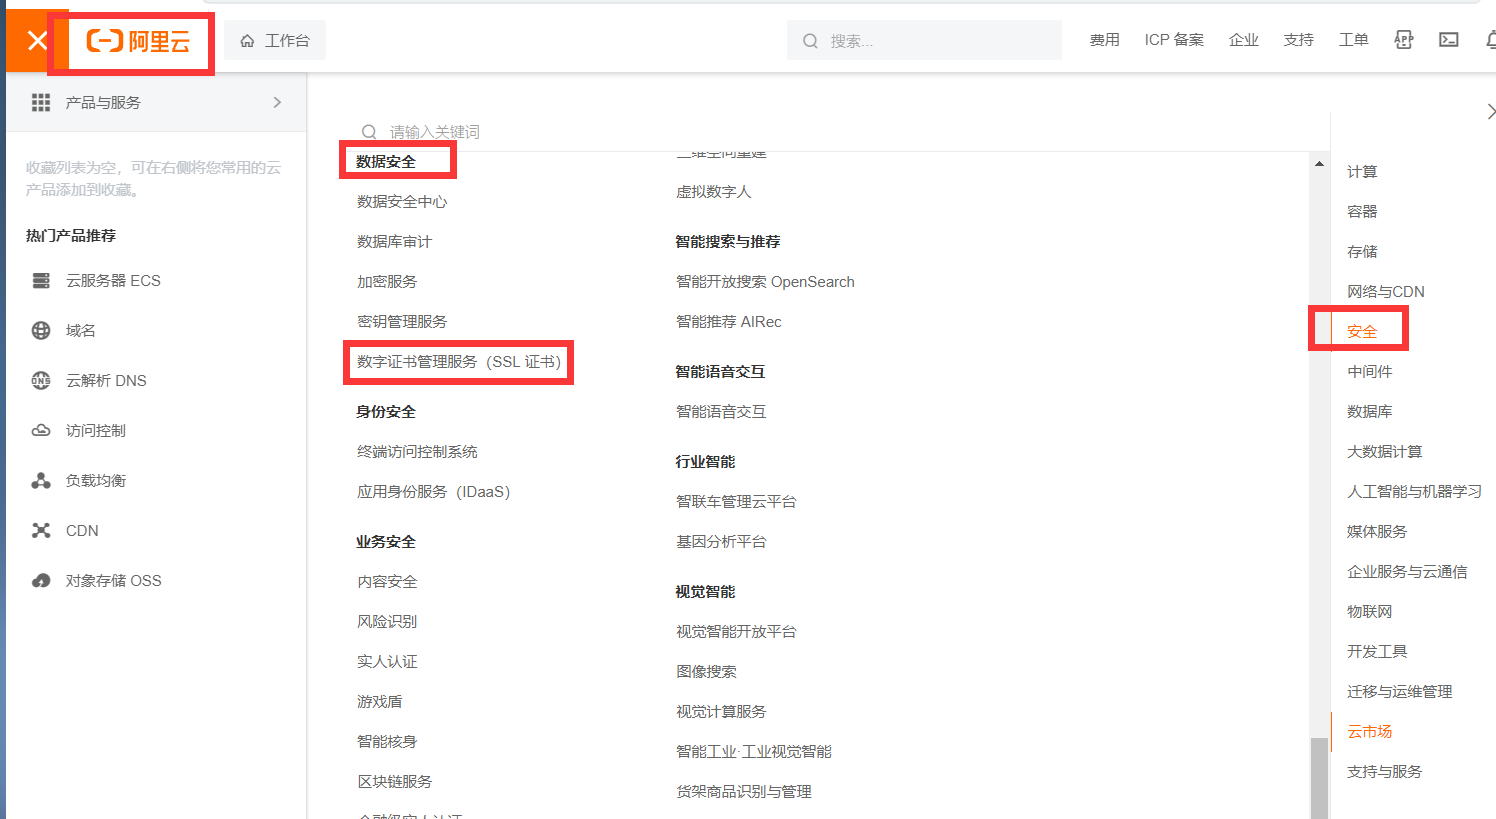The width and height of the screenshot is (1496, 819).
Task: Open 加密服务
Action: tap(387, 282)
